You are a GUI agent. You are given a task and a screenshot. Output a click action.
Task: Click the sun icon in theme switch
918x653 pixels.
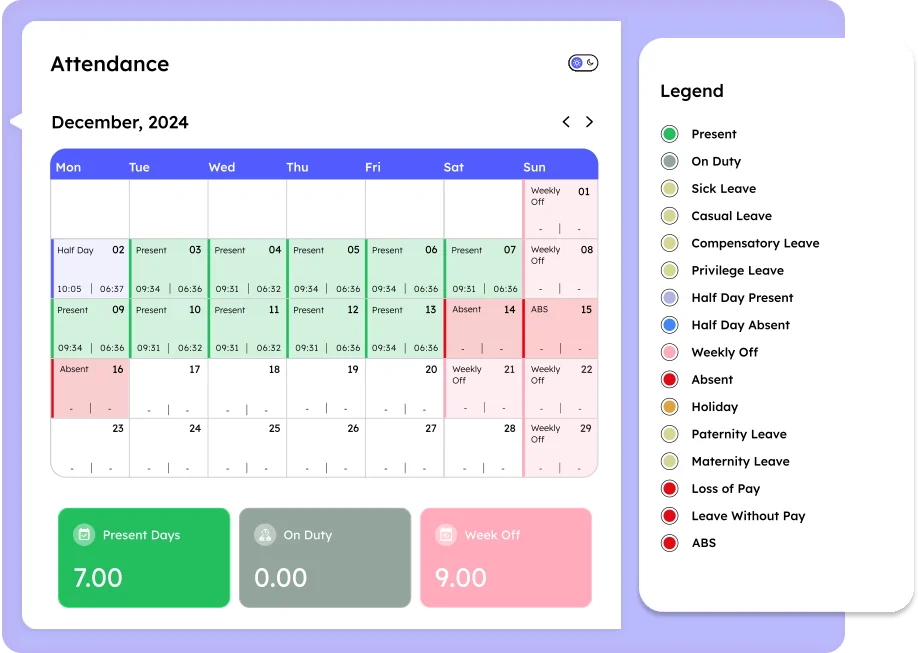point(576,62)
